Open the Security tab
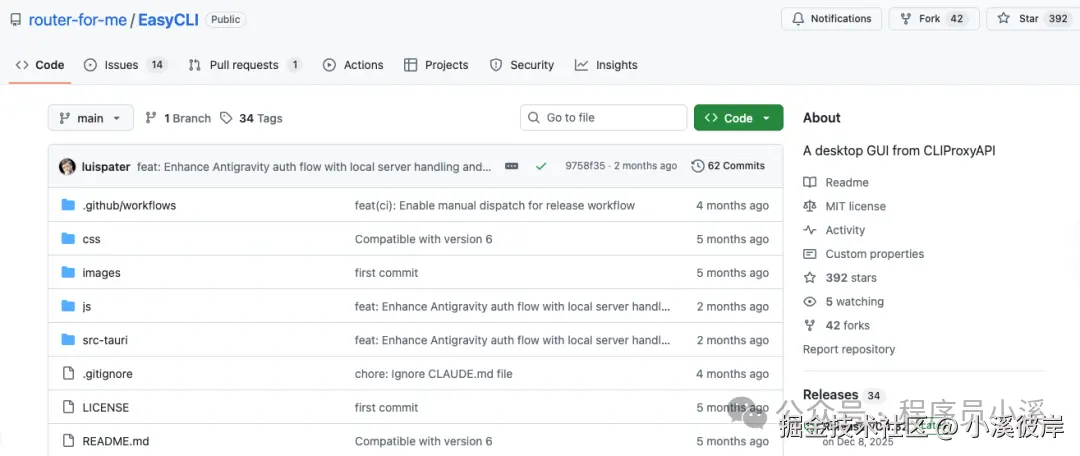The image size is (1080, 456). [521, 65]
